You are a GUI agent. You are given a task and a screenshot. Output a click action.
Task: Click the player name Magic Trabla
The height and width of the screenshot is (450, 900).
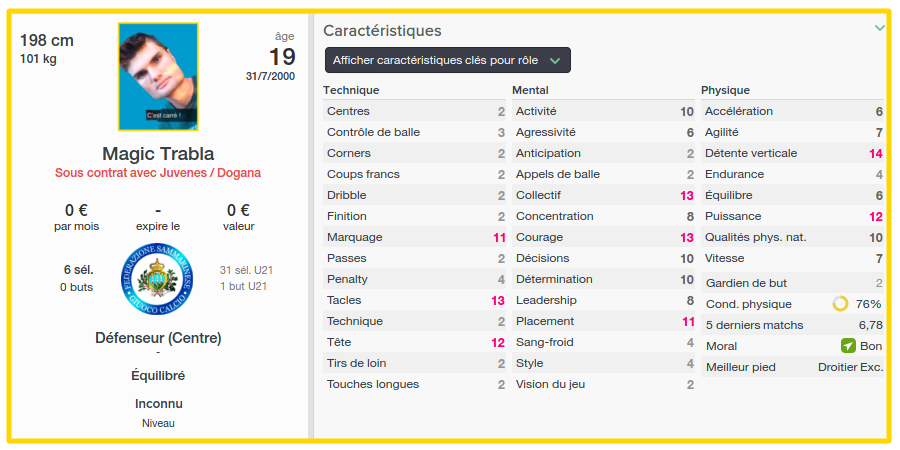click(158, 154)
